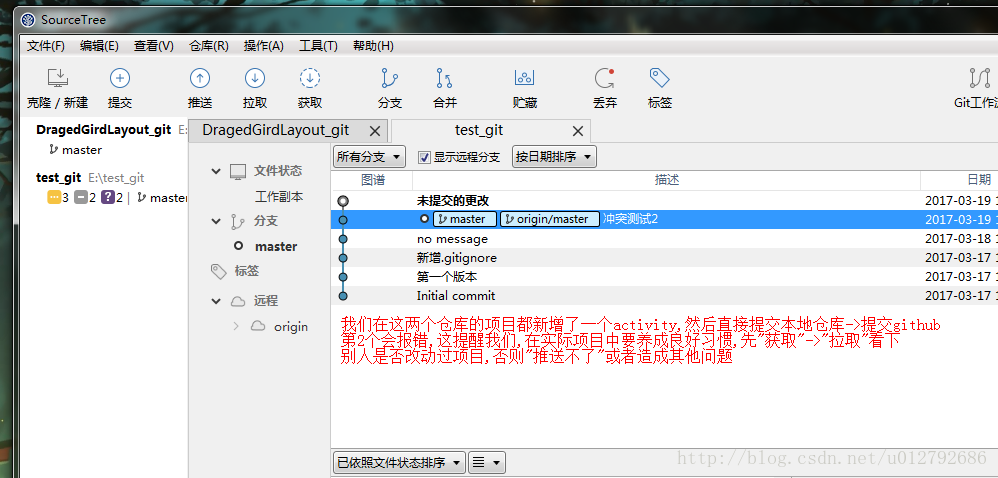998x478 pixels.
Task: Select the 第一个版本 commit
Action: click(664, 277)
